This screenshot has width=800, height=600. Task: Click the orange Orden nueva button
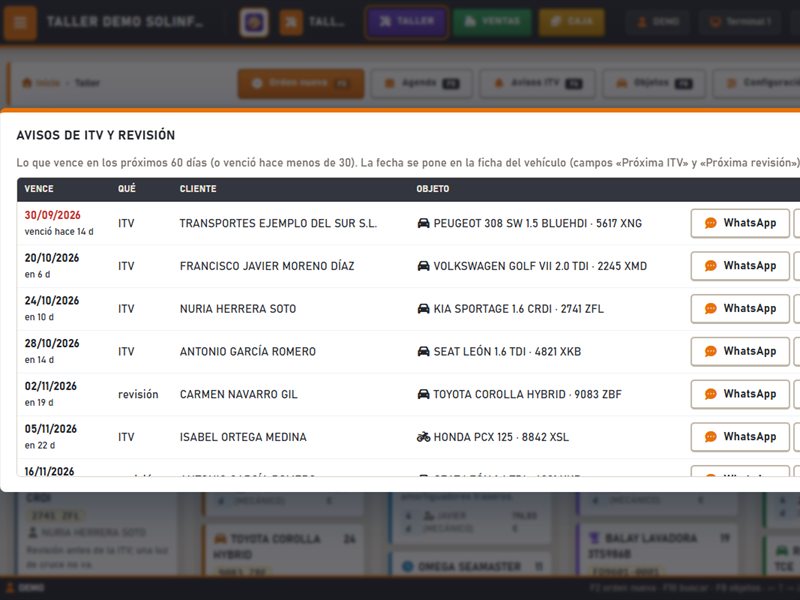coord(301,84)
